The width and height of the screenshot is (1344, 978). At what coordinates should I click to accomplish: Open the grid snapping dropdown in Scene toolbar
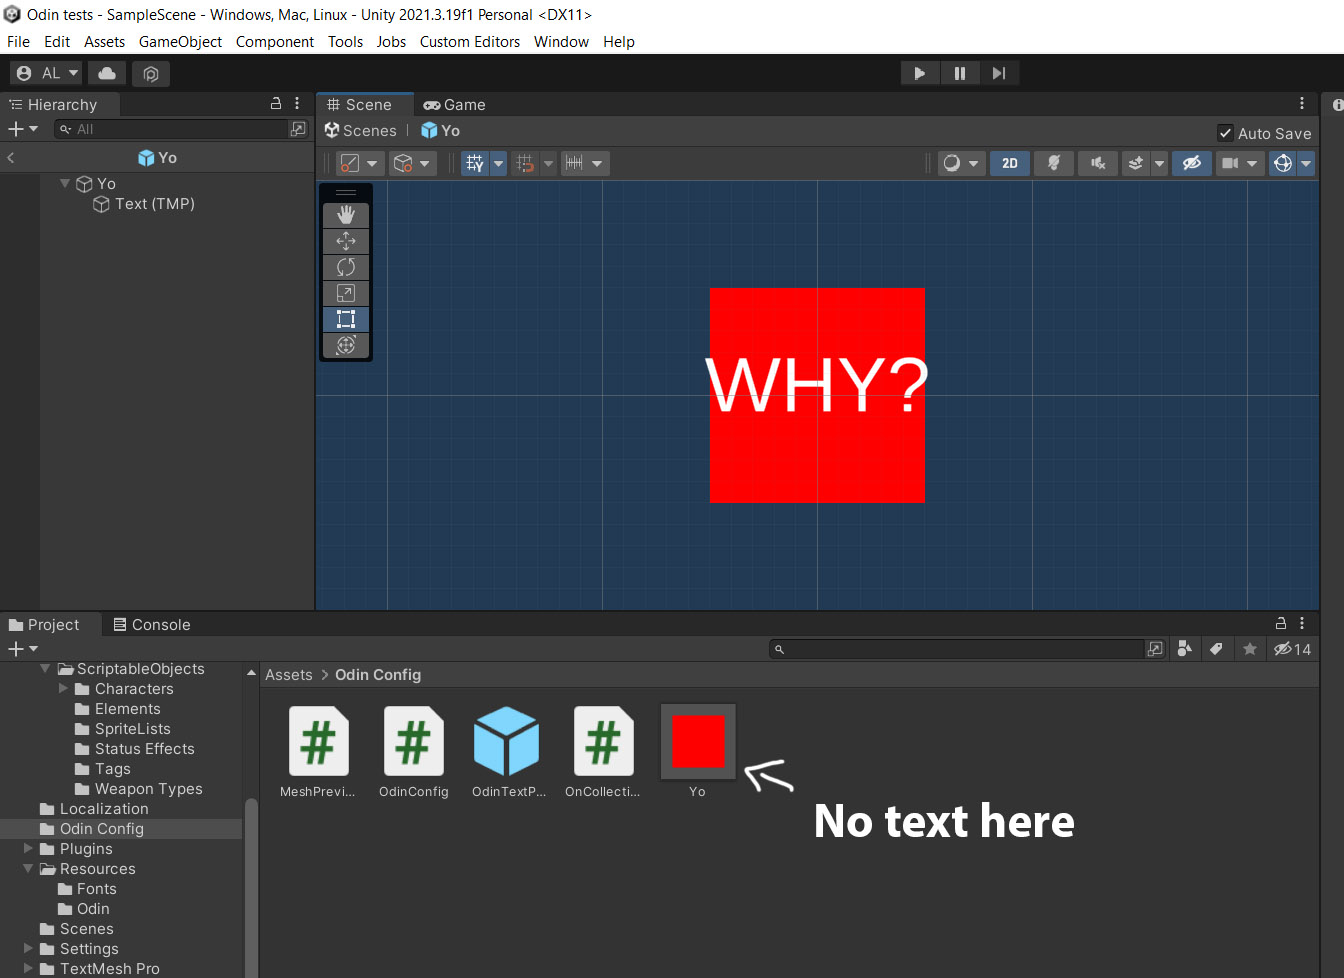coord(548,163)
